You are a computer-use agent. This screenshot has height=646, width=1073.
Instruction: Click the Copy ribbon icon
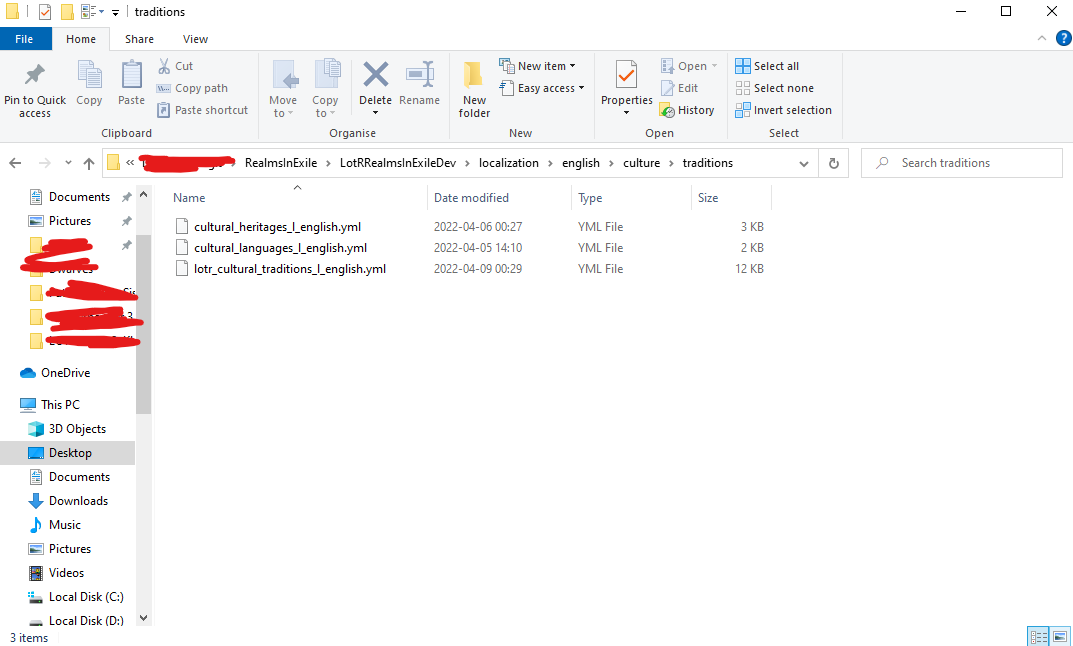tap(89, 74)
